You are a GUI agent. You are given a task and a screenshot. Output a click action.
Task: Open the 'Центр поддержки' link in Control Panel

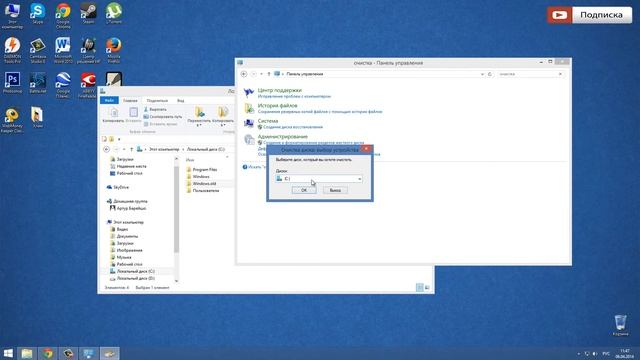(x=280, y=90)
